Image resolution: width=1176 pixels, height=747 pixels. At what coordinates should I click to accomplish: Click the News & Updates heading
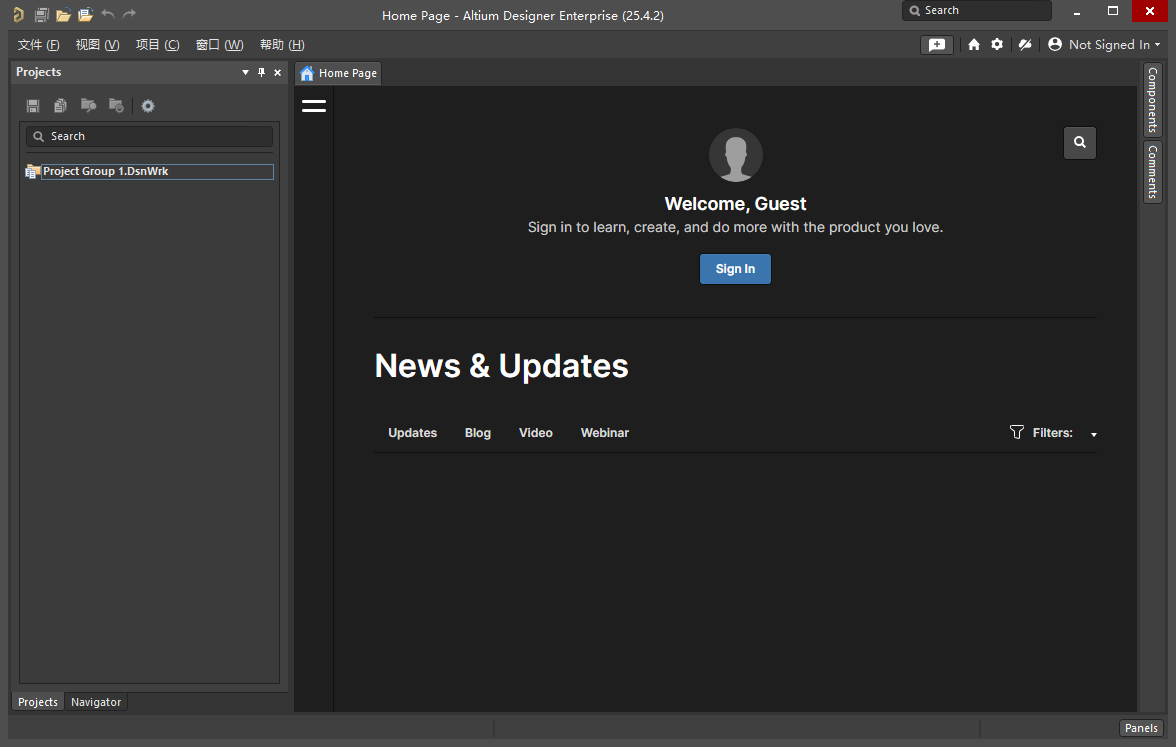[501, 366]
